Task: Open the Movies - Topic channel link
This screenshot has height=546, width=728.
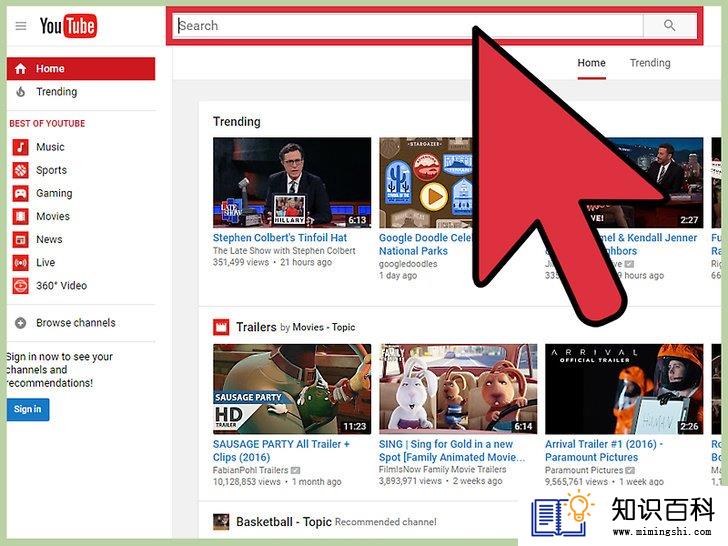Action: click(x=324, y=327)
